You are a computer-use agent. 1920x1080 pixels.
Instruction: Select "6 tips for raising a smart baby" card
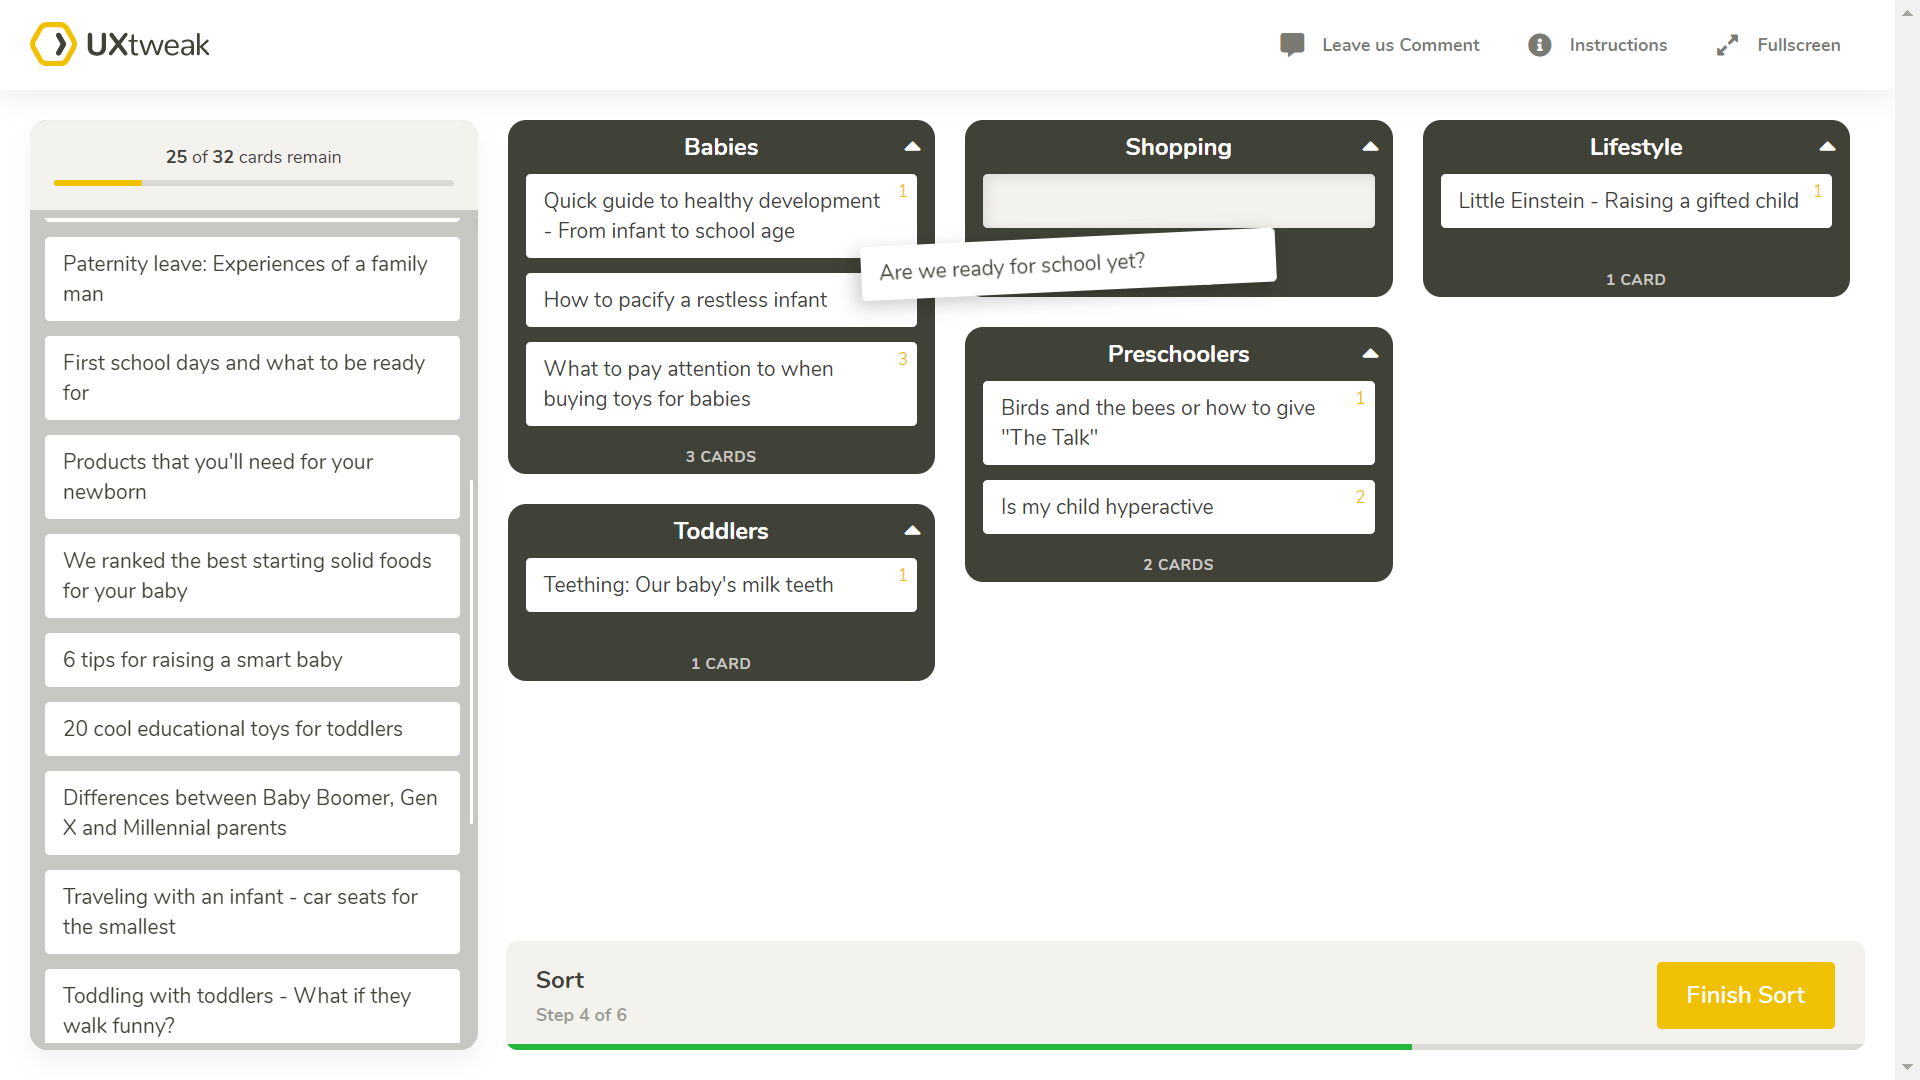251,660
